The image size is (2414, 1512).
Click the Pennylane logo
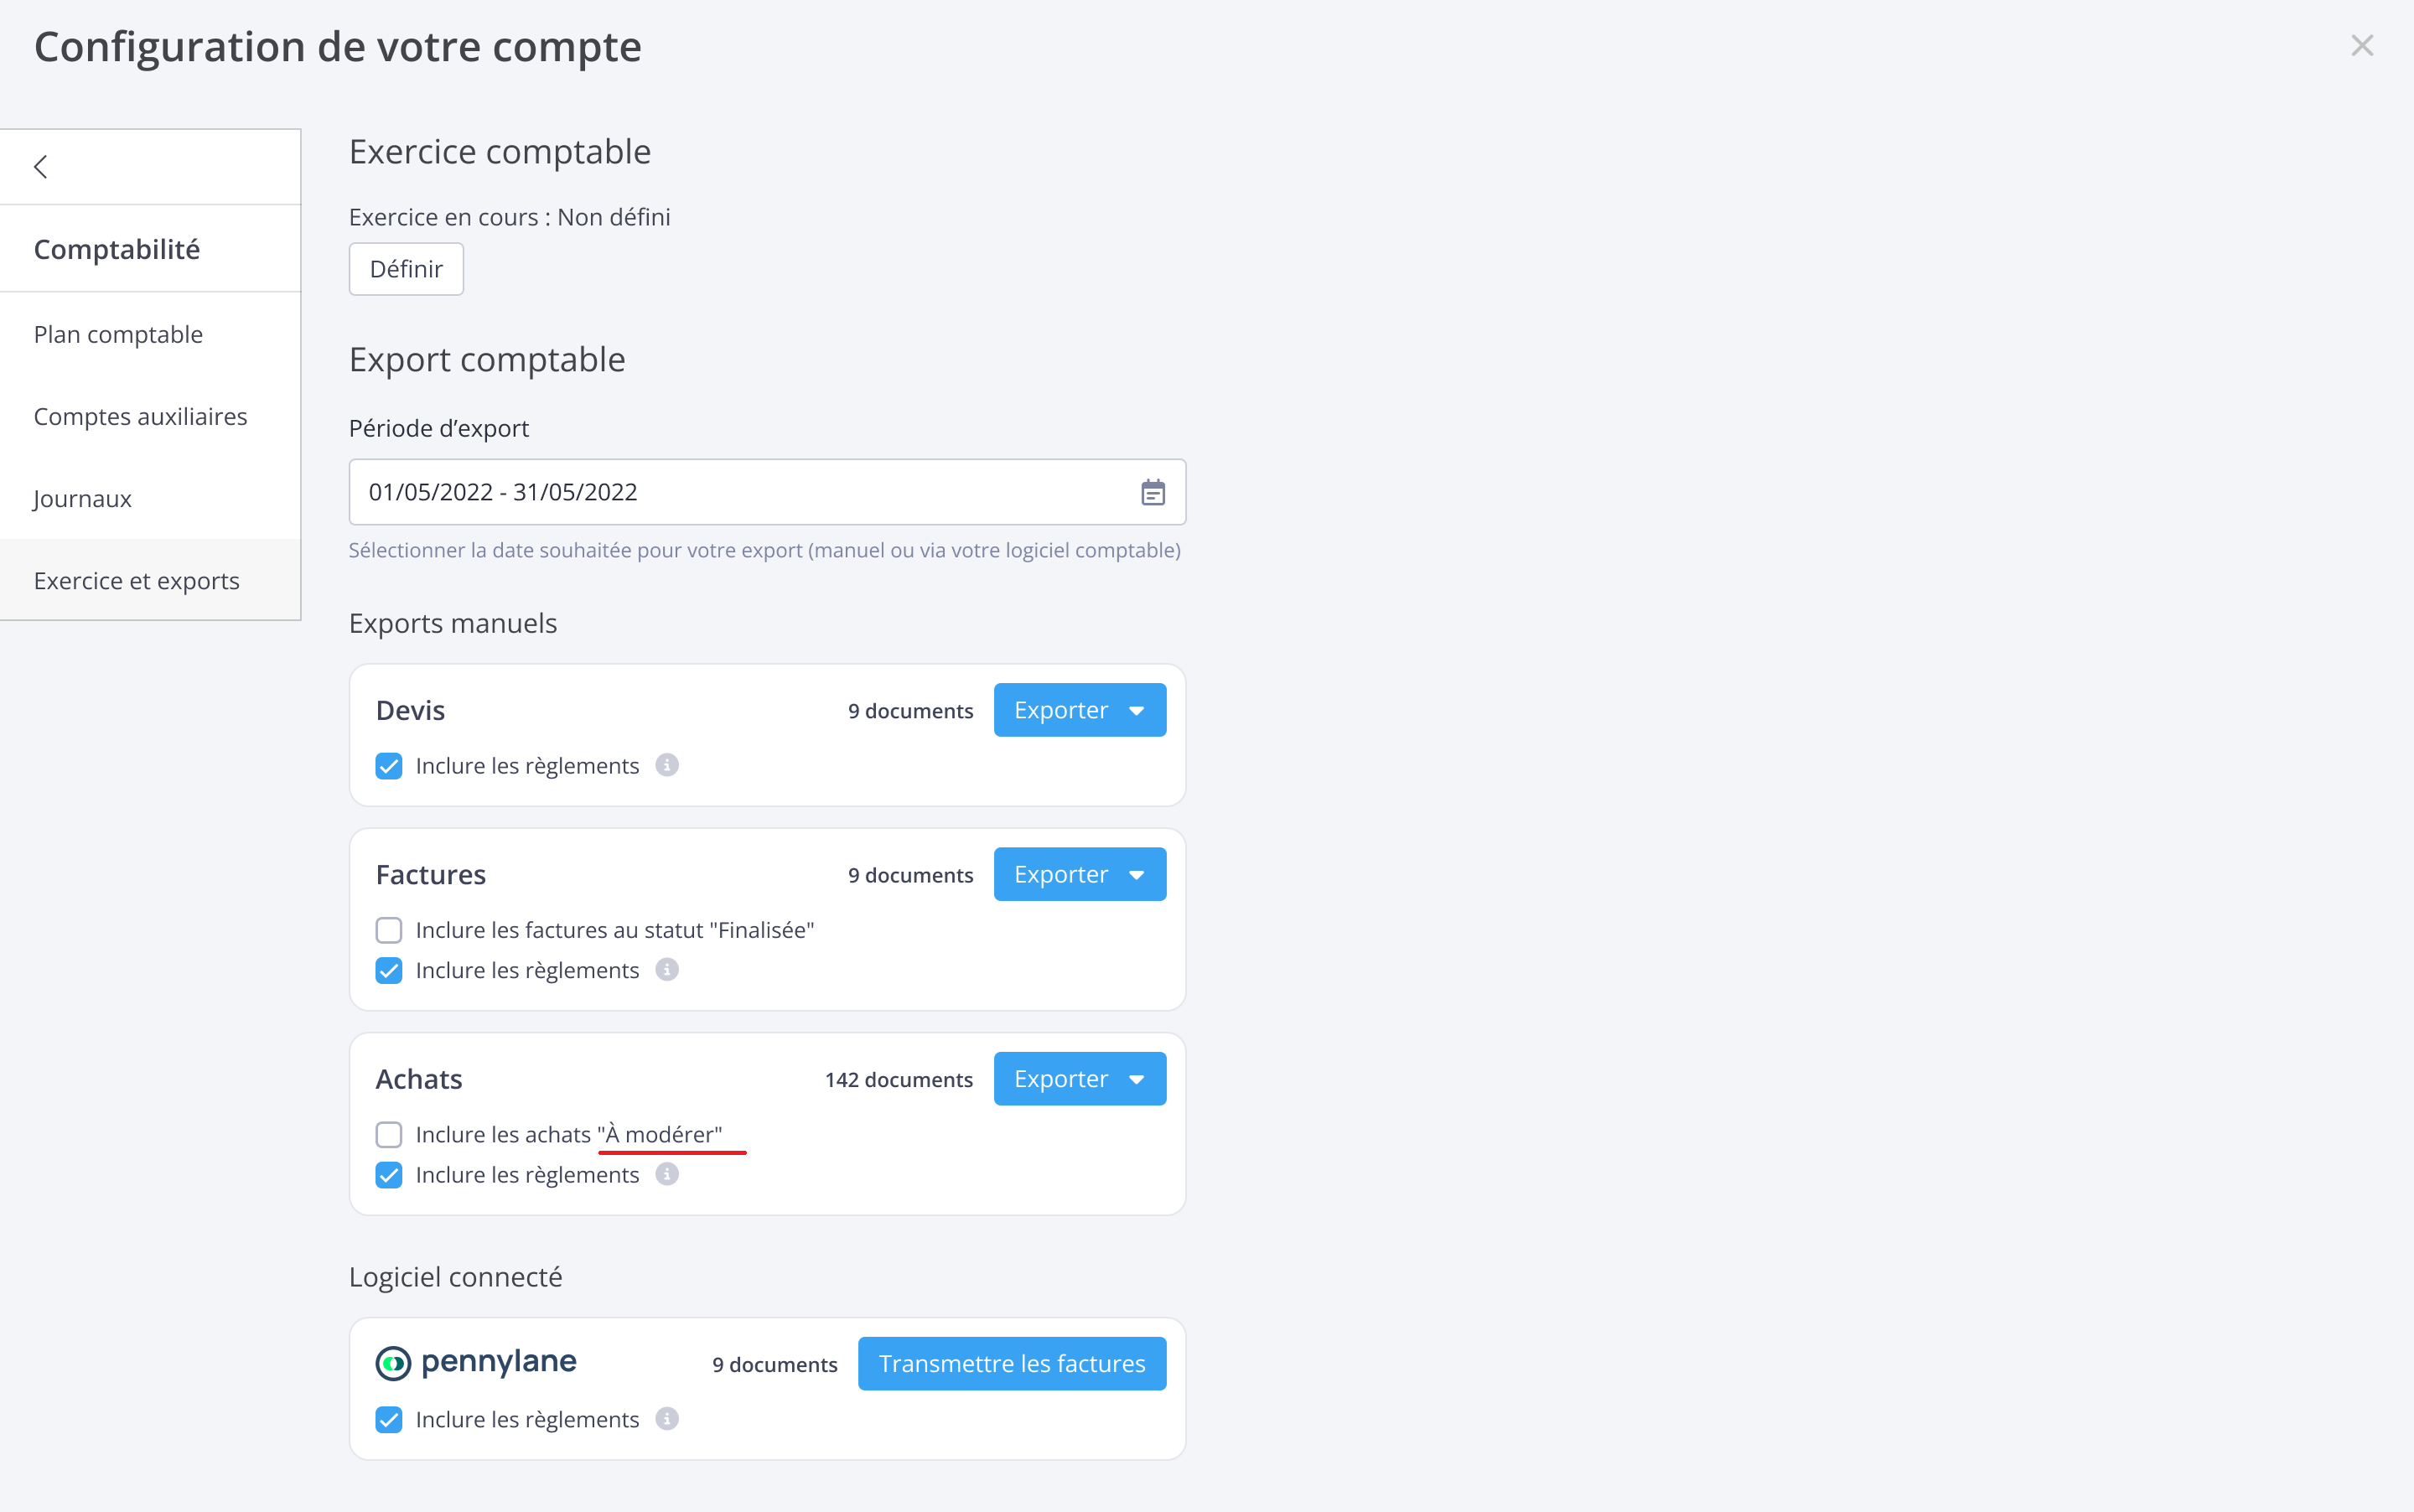tap(476, 1363)
